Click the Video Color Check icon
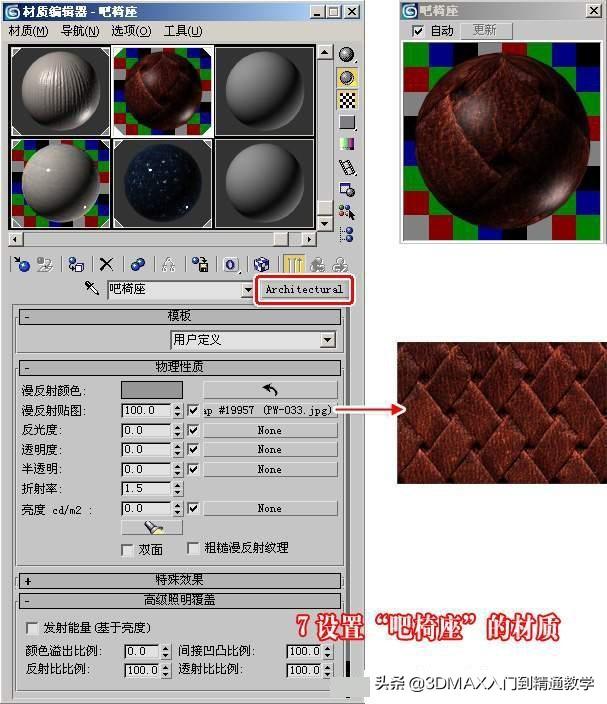This screenshot has height=704, width=607. (x=347, y=144)
